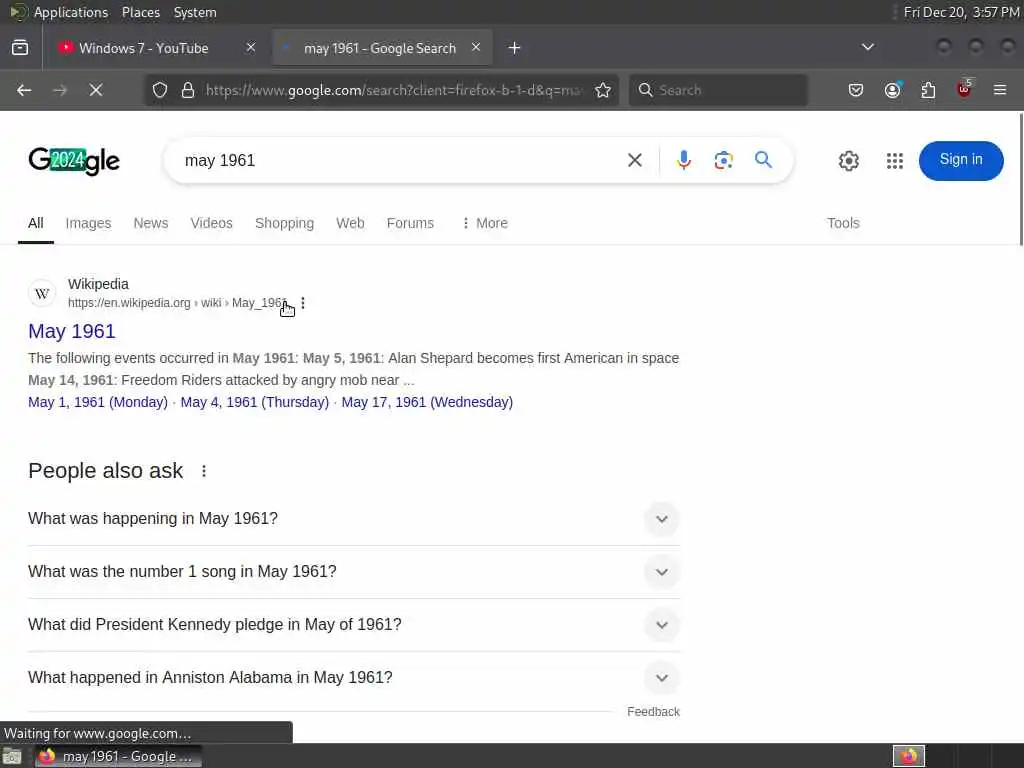Screen dimensions: 1024x768
Task: Open the More search filters dropdown
Action: (x=485, y=223)
